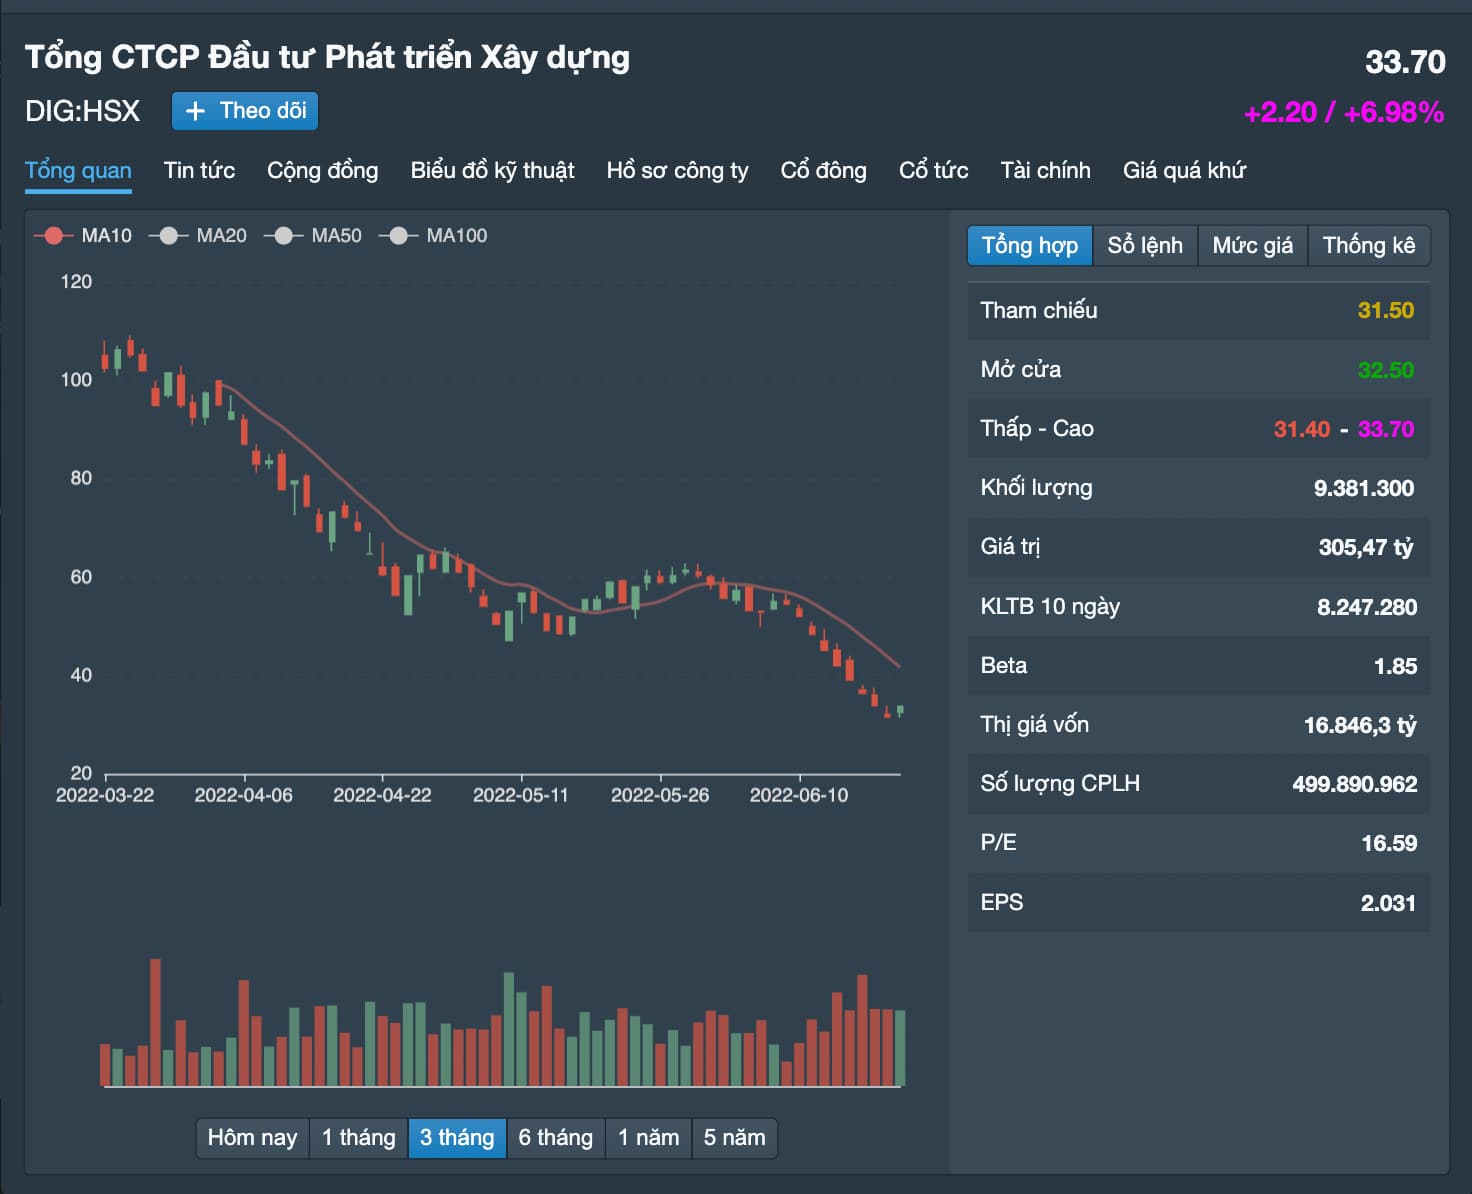Show the MA100 moving average

point(399,236)
